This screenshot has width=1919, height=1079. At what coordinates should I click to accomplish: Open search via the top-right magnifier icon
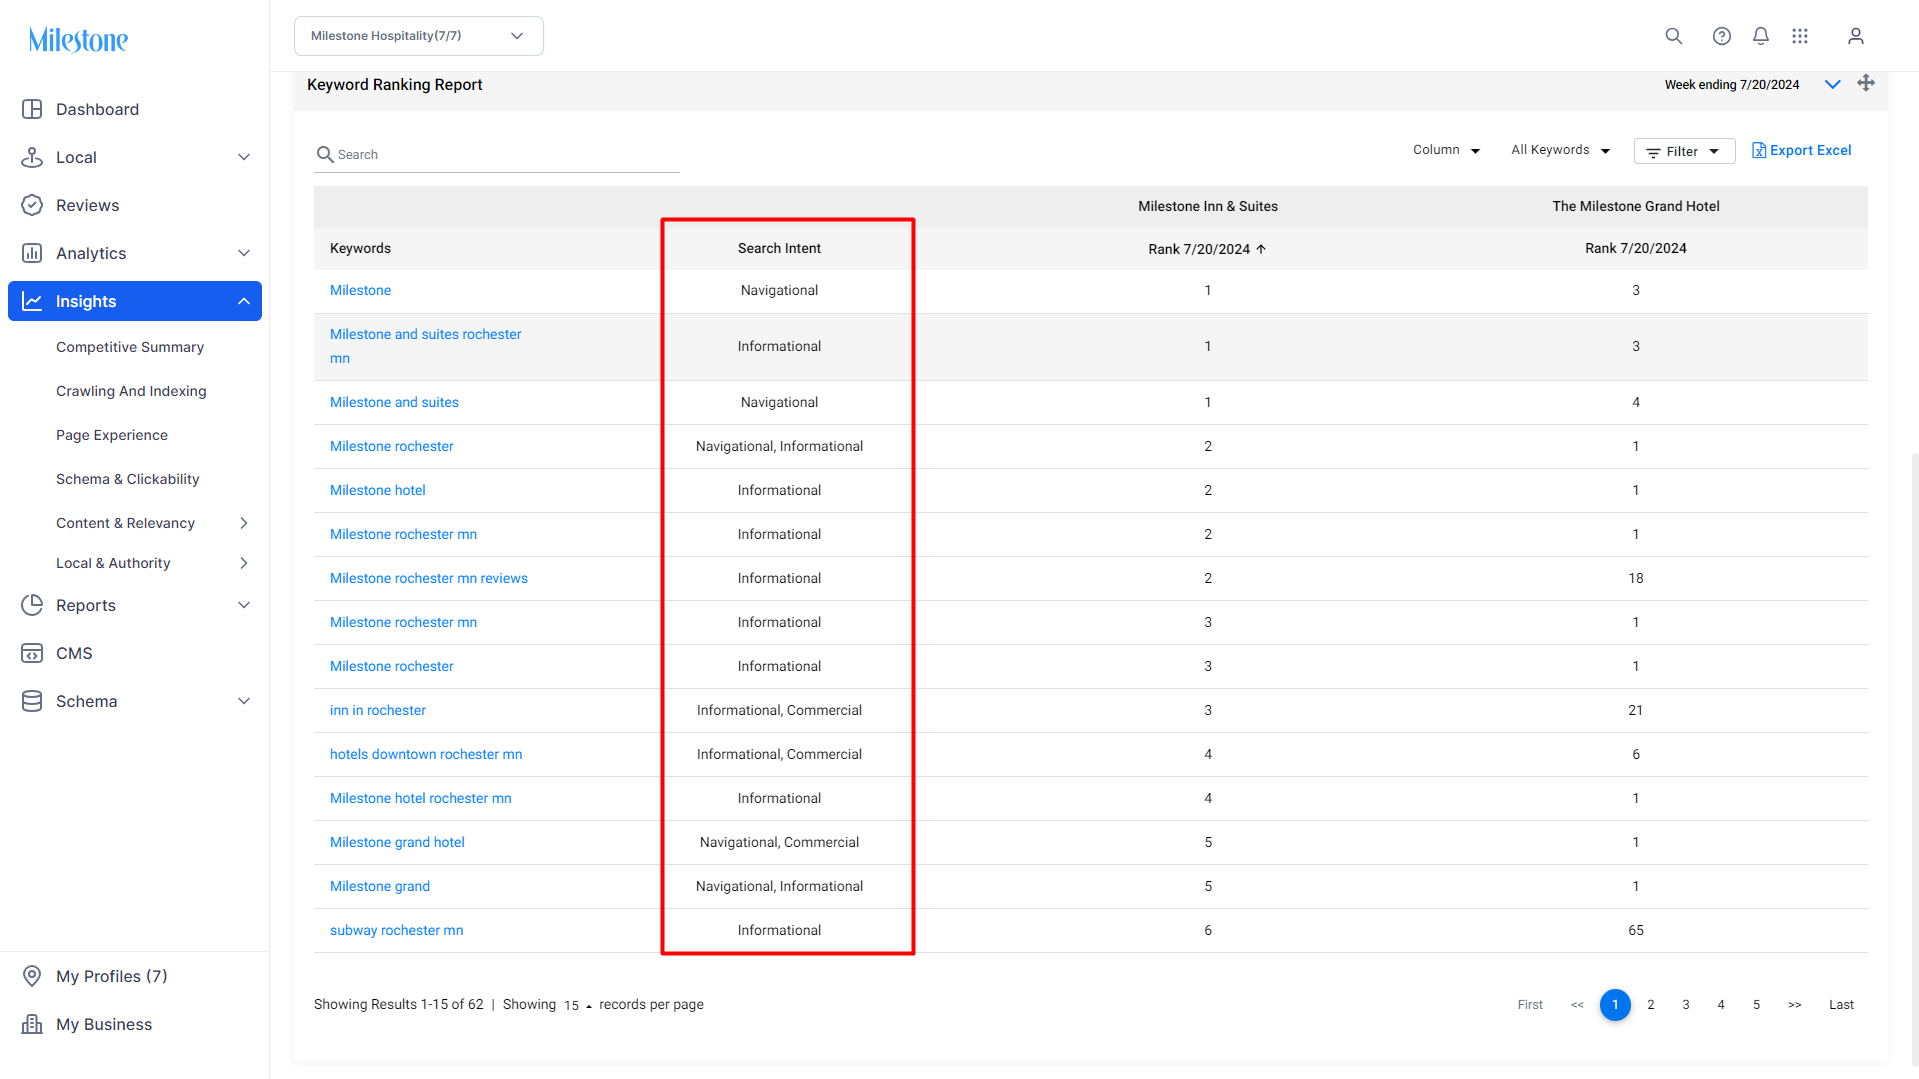pos(1673,36)
